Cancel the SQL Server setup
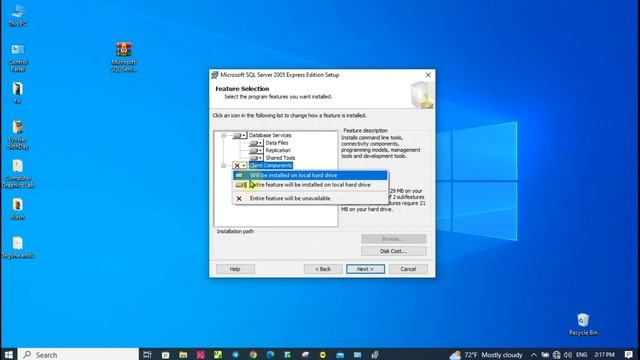 click(x=408, y=269)
